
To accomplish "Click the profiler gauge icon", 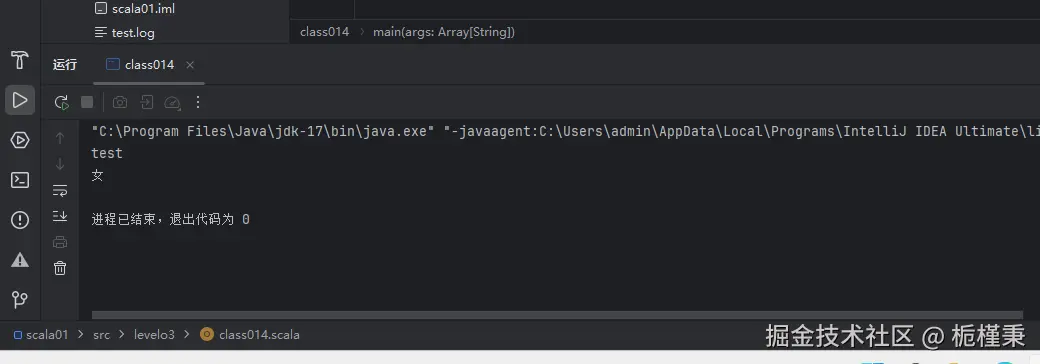I will (x=172, y=102).
